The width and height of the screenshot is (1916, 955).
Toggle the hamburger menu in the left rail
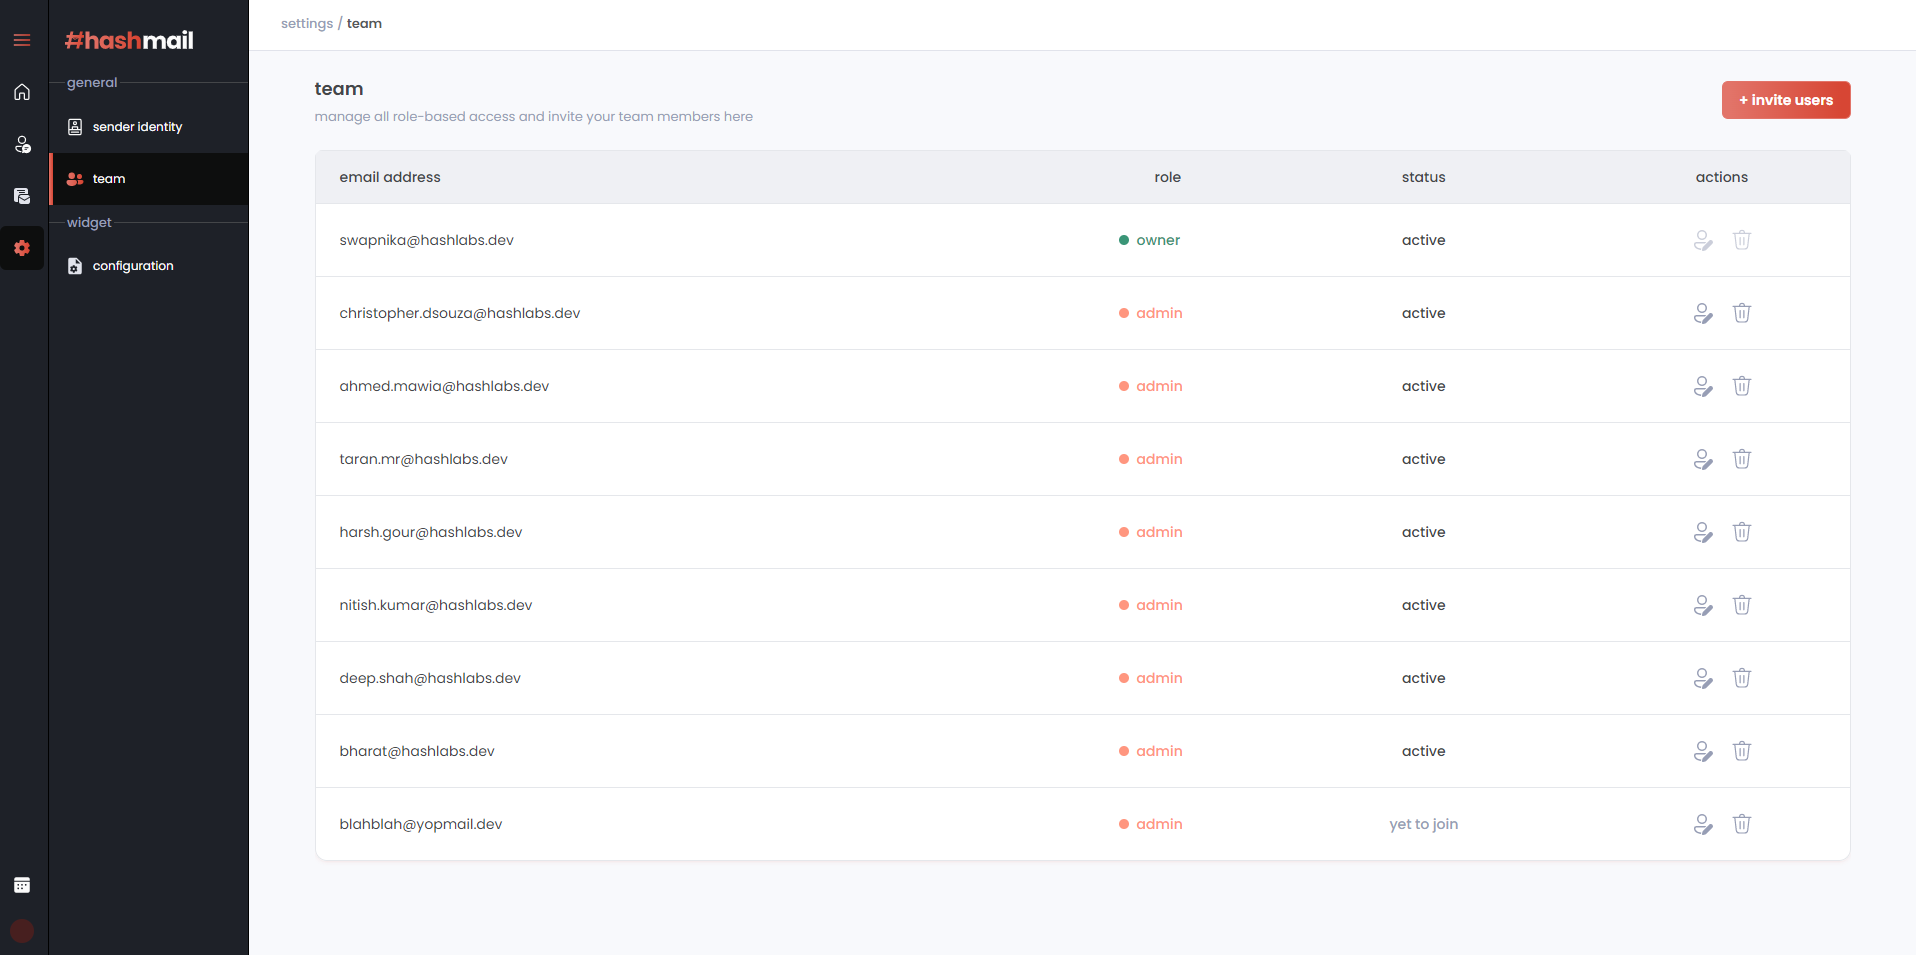click(22, 40)
